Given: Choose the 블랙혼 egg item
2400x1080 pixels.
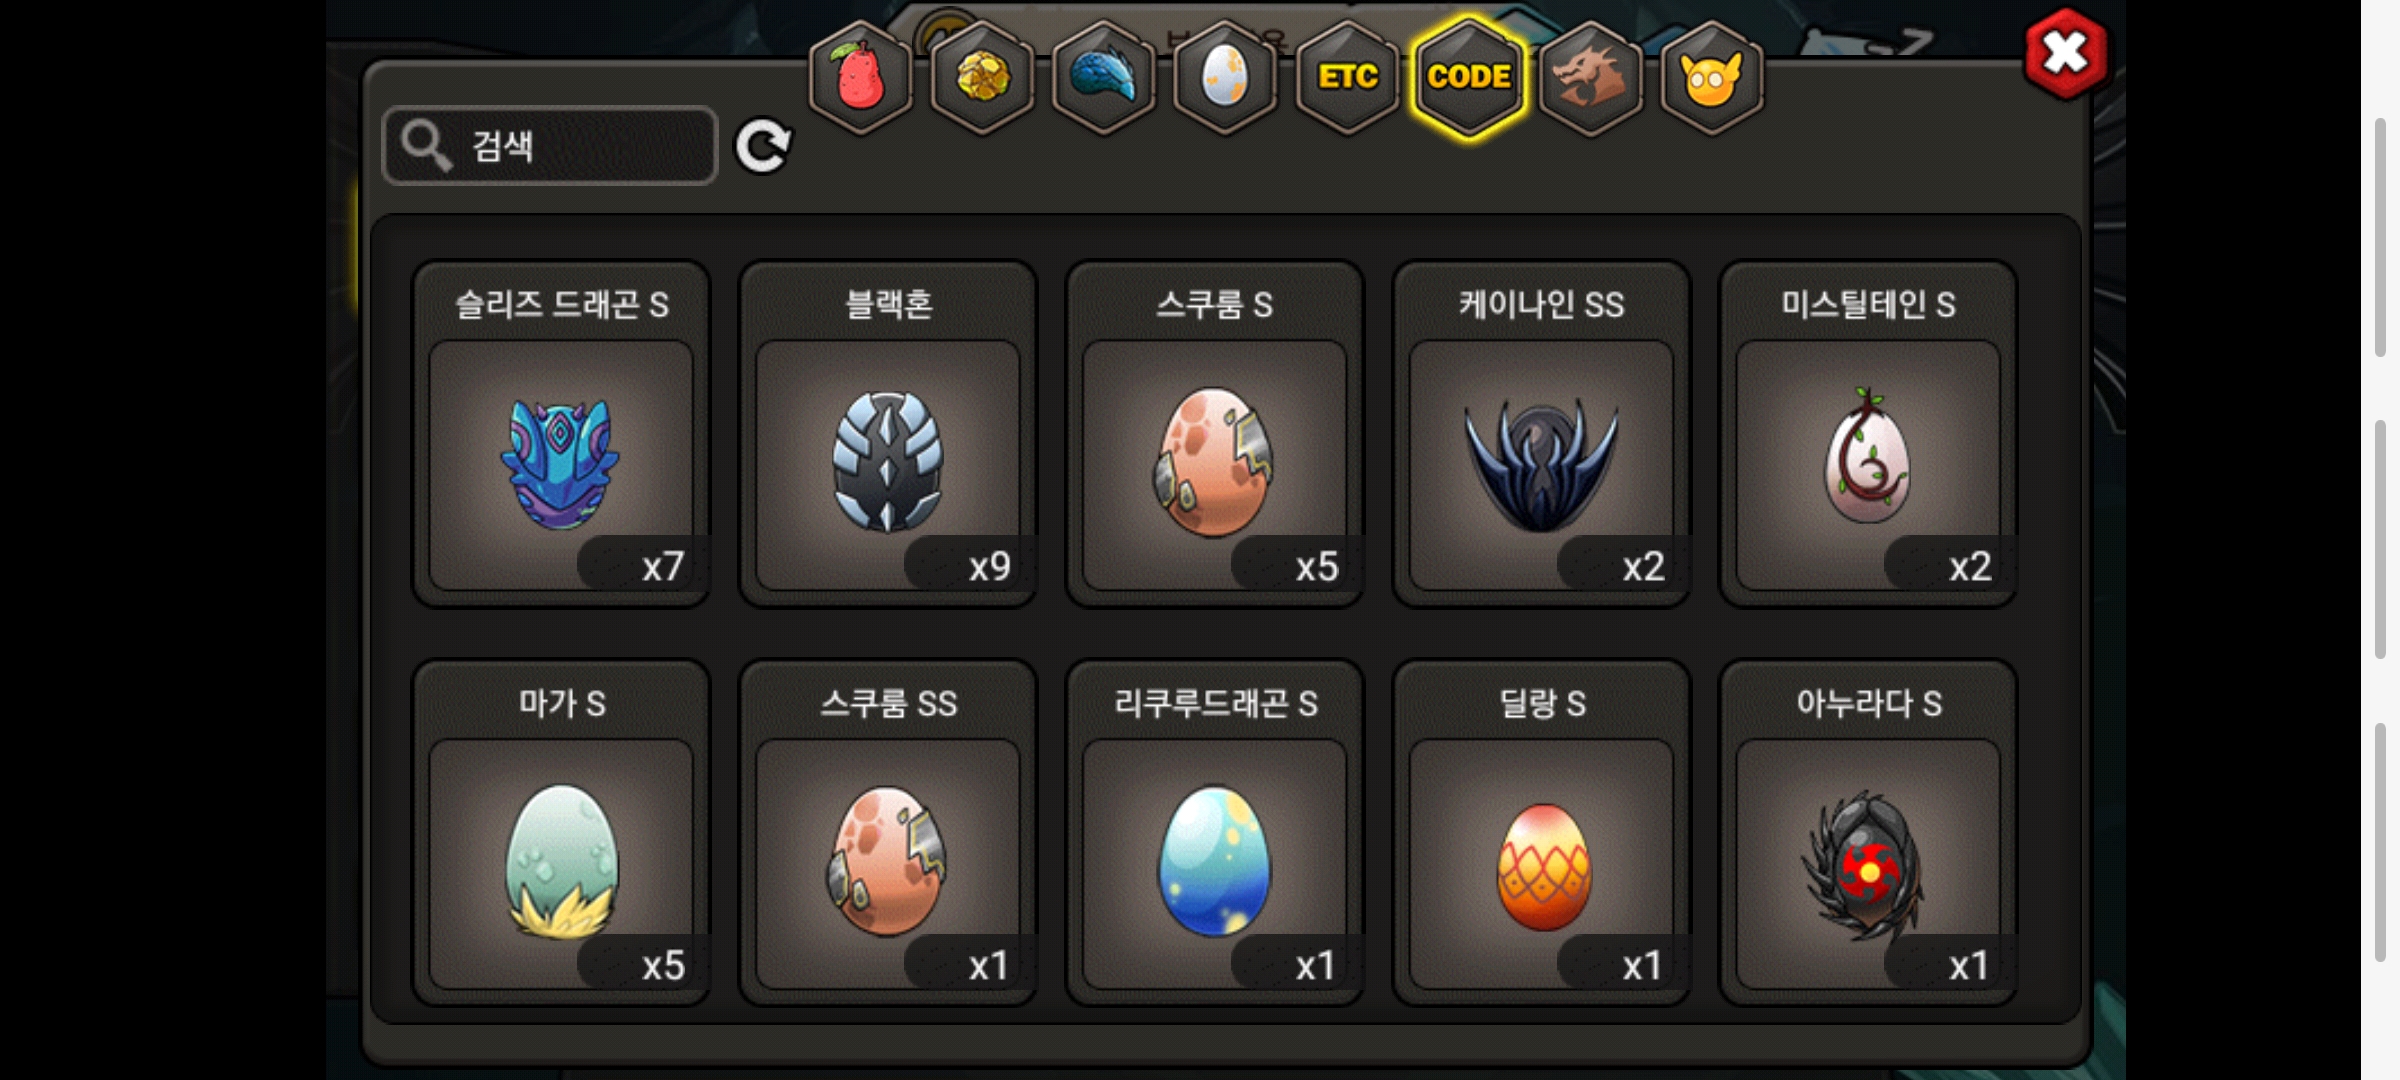Looking at the screenshot, I should click(x=888, y=434).
